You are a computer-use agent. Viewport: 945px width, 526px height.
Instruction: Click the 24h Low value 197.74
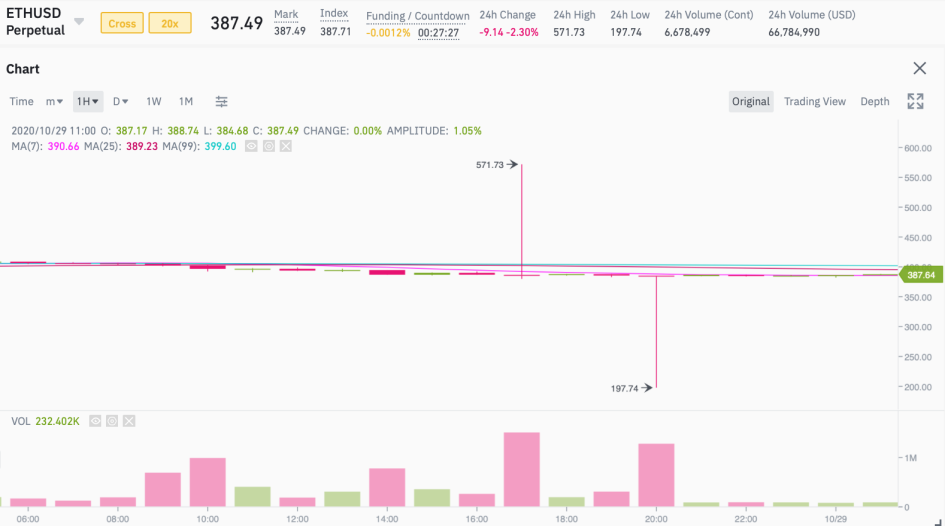(x=626, y=32)
